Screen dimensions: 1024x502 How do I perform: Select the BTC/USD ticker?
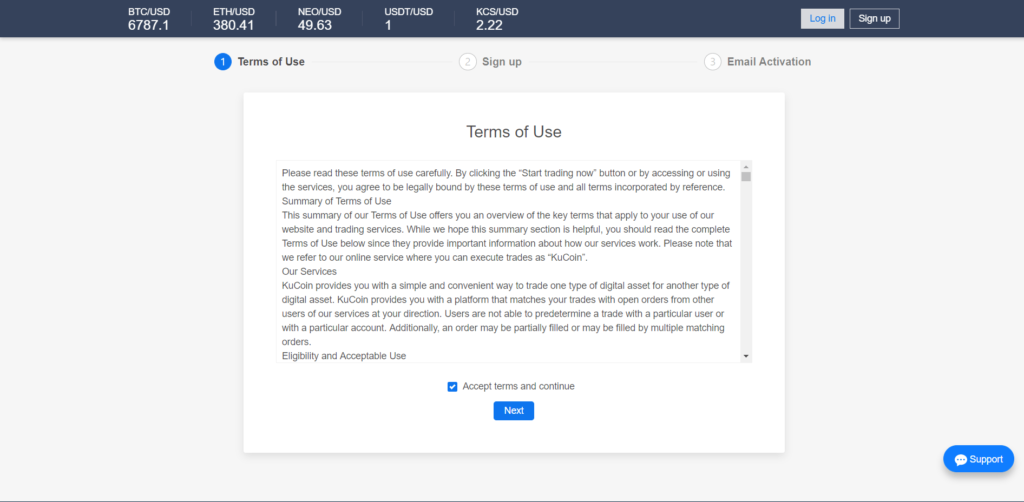click(149, 19)
